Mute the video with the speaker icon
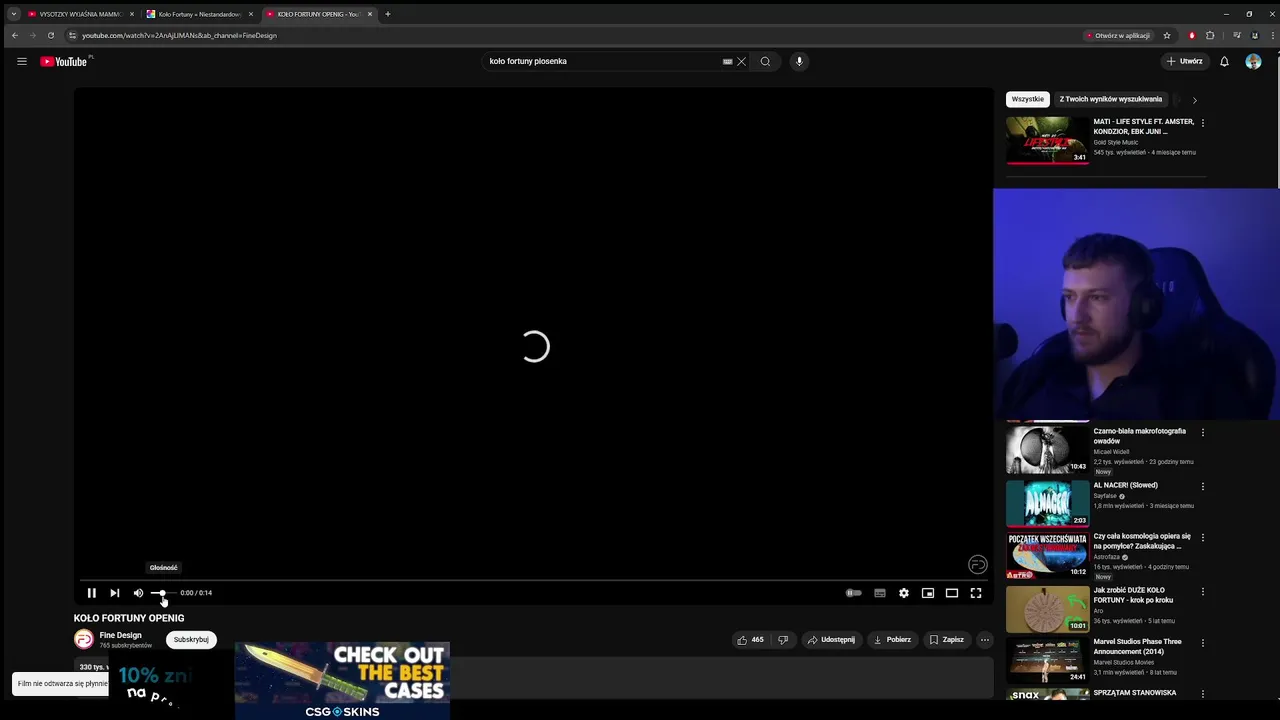The image size is (1280, 720). click(x=138, y=593)
